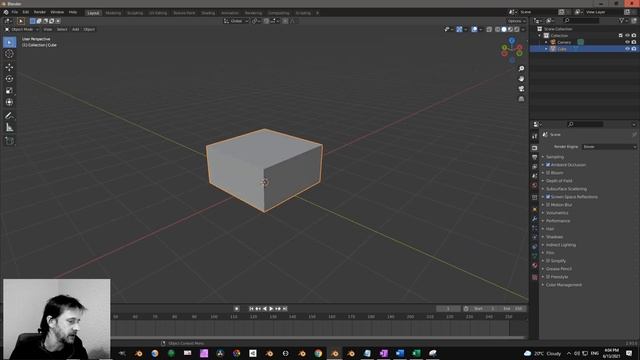Toggle camera view icon in viewport
This screenshot has height=360, width=640.
pyautogui.click(x=521, y=89)
